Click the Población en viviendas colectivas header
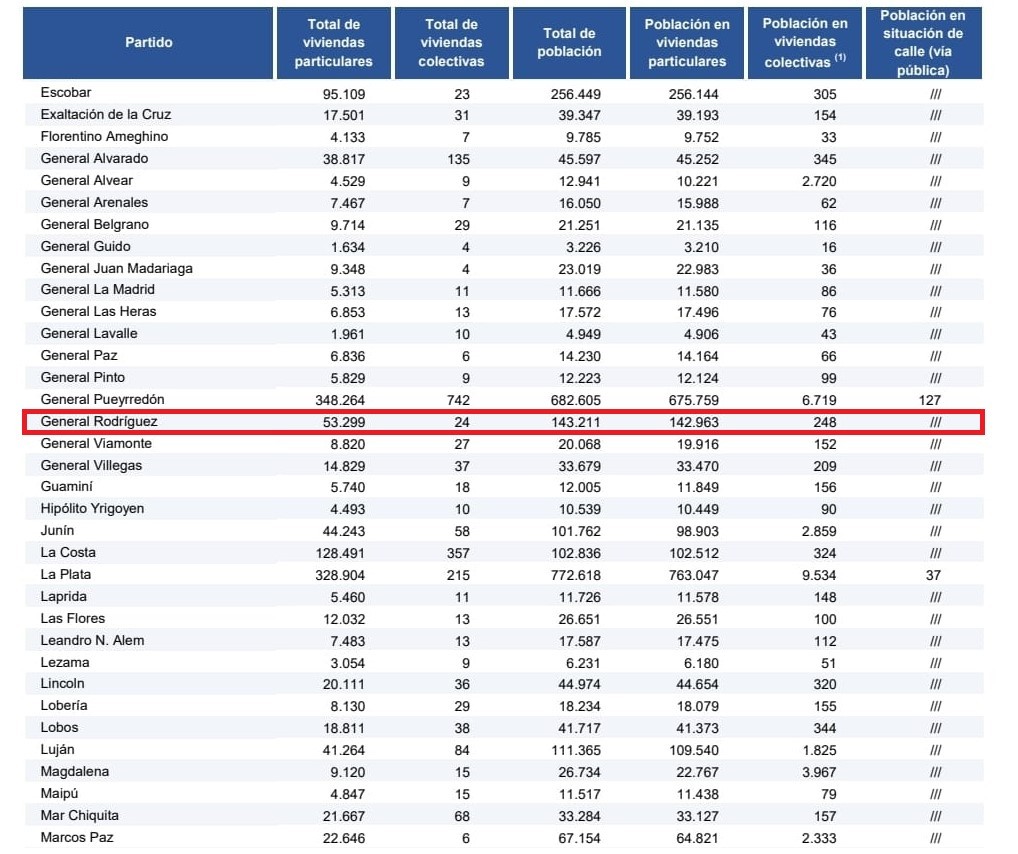Viewport: 1018px width, 854px height. click(x=805, y=43)
